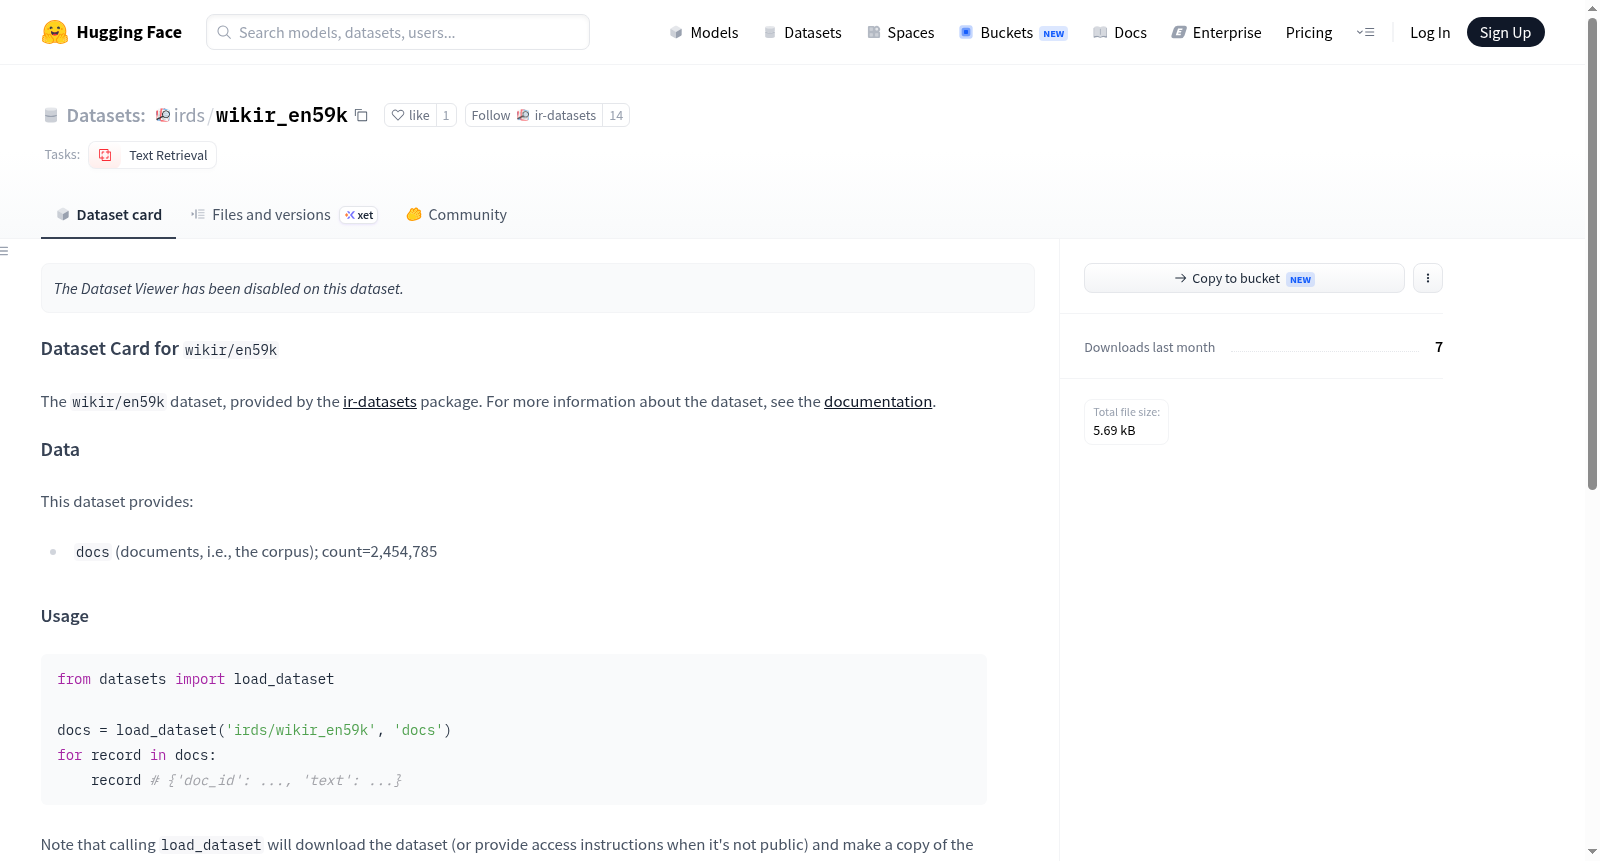Focus the search models input field
This screenshot has width=1600, height=861.
point(398,32)
